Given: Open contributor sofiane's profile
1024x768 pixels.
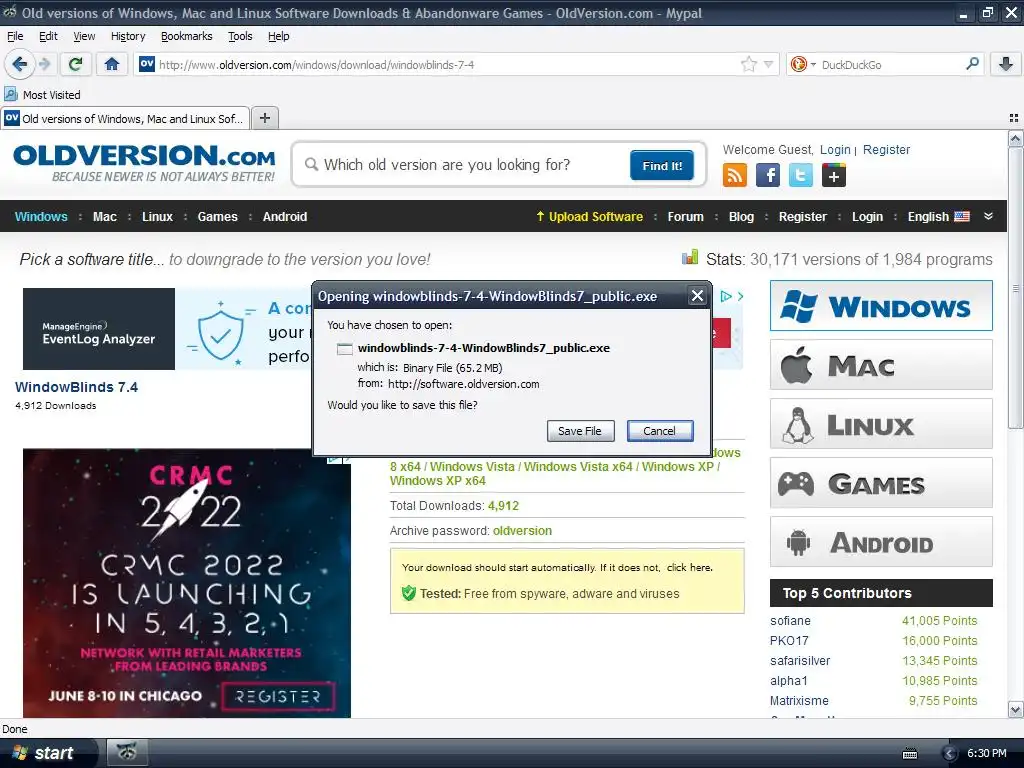Looking at the screenshot, I should pos(790,620).
